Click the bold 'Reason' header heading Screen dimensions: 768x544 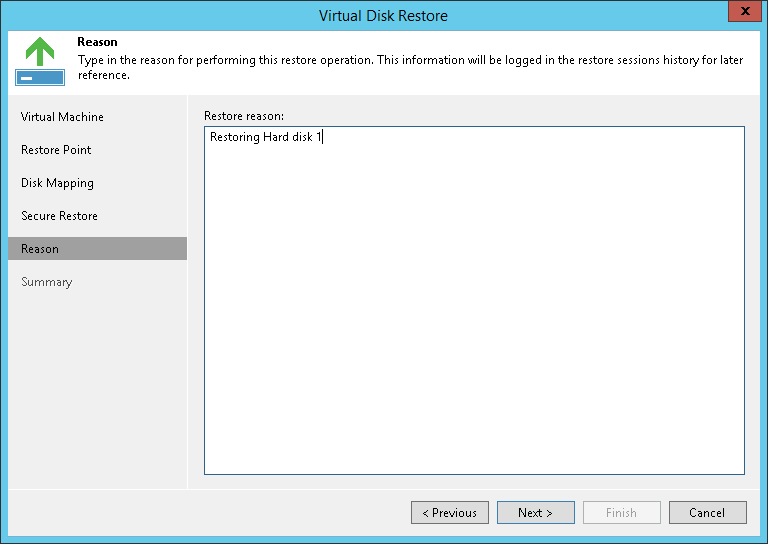point(97,42)
